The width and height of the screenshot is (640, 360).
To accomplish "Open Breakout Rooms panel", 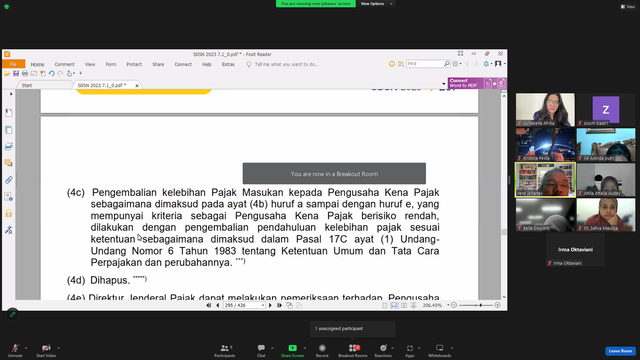I will 353,350.
